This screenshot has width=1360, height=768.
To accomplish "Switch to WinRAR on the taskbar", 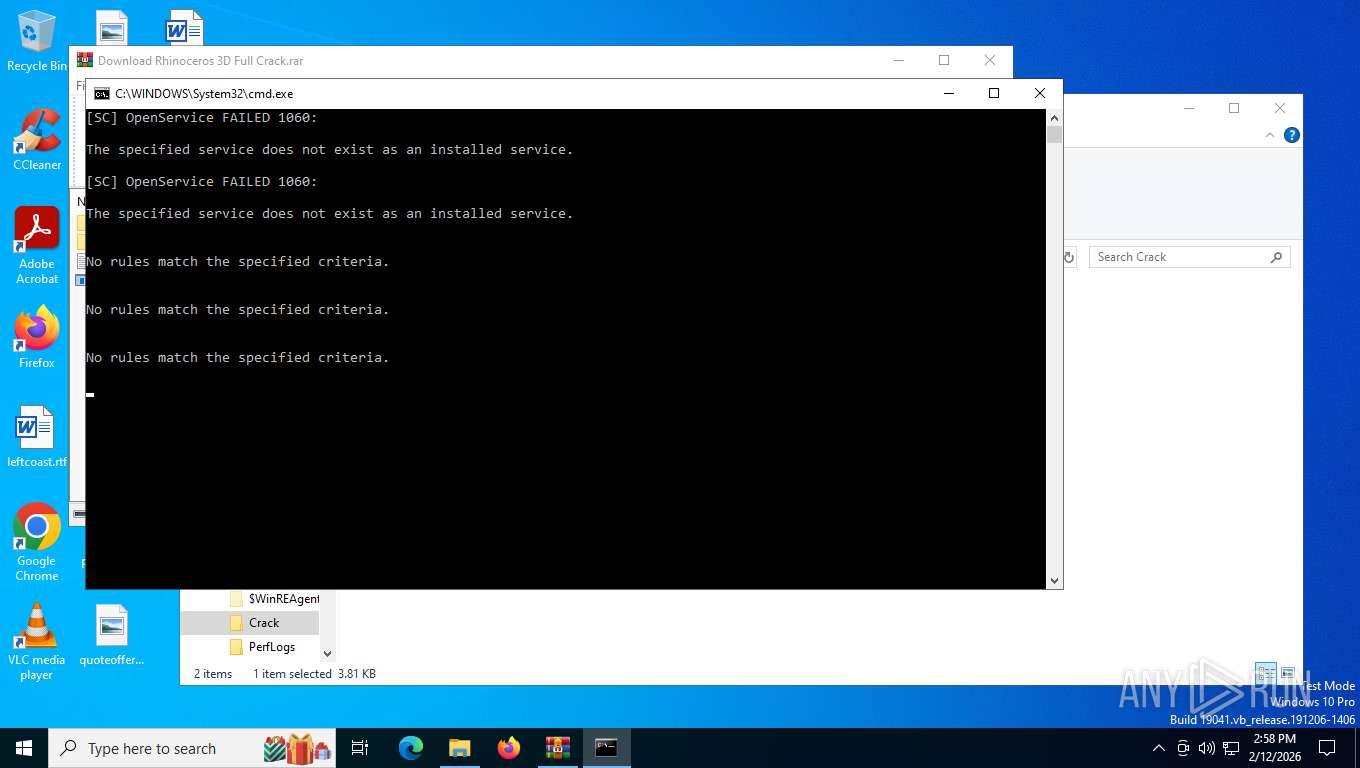I will tap(557, 748).
